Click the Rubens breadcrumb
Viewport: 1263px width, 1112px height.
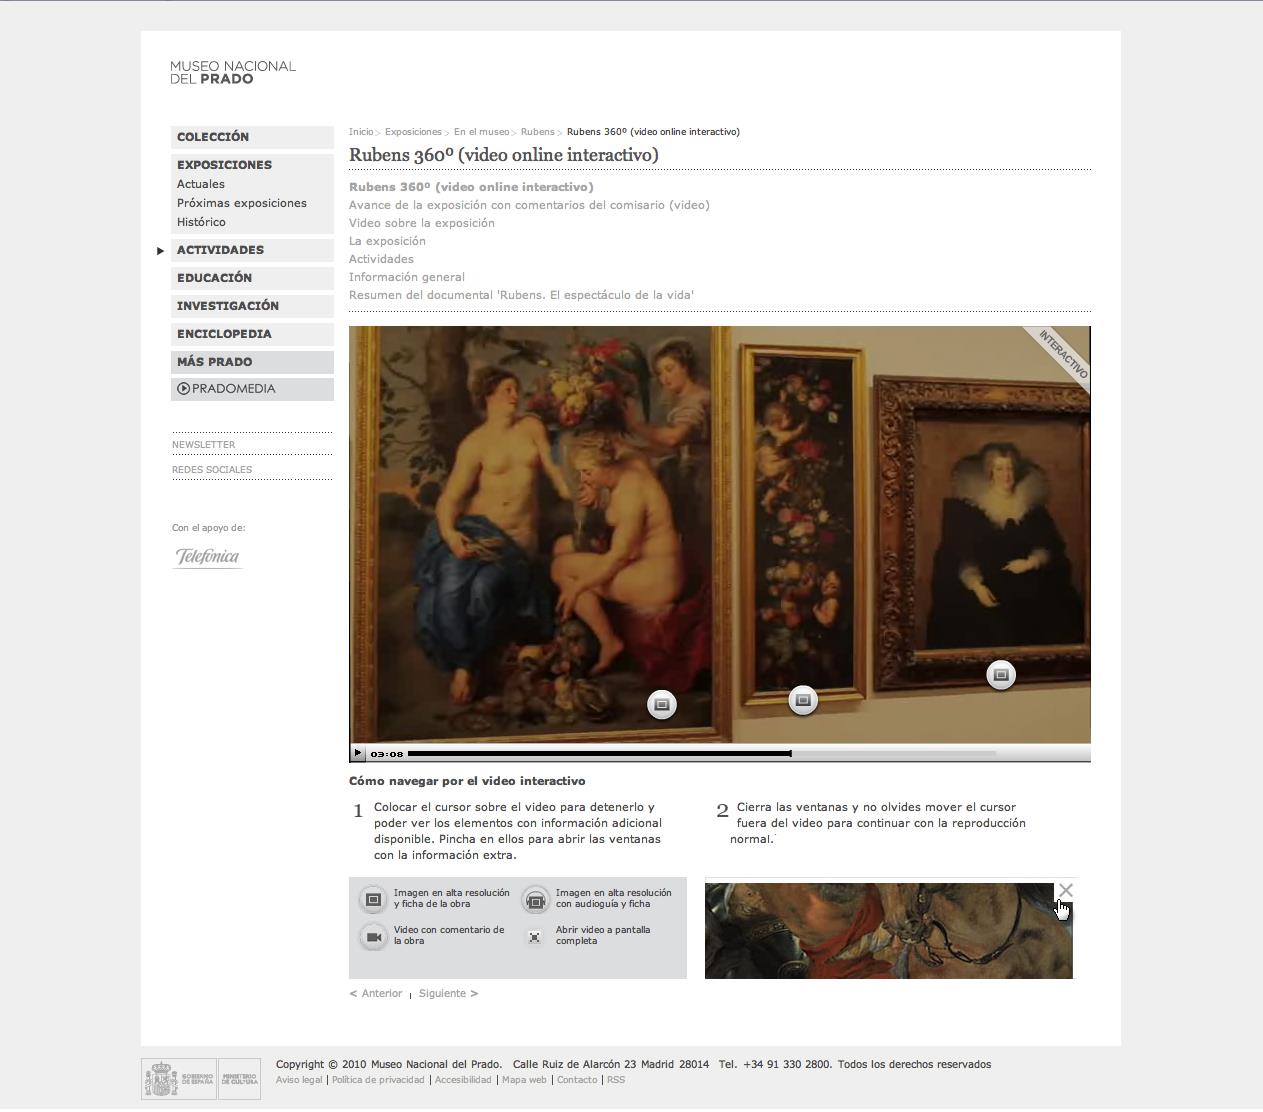click(537, 132)
